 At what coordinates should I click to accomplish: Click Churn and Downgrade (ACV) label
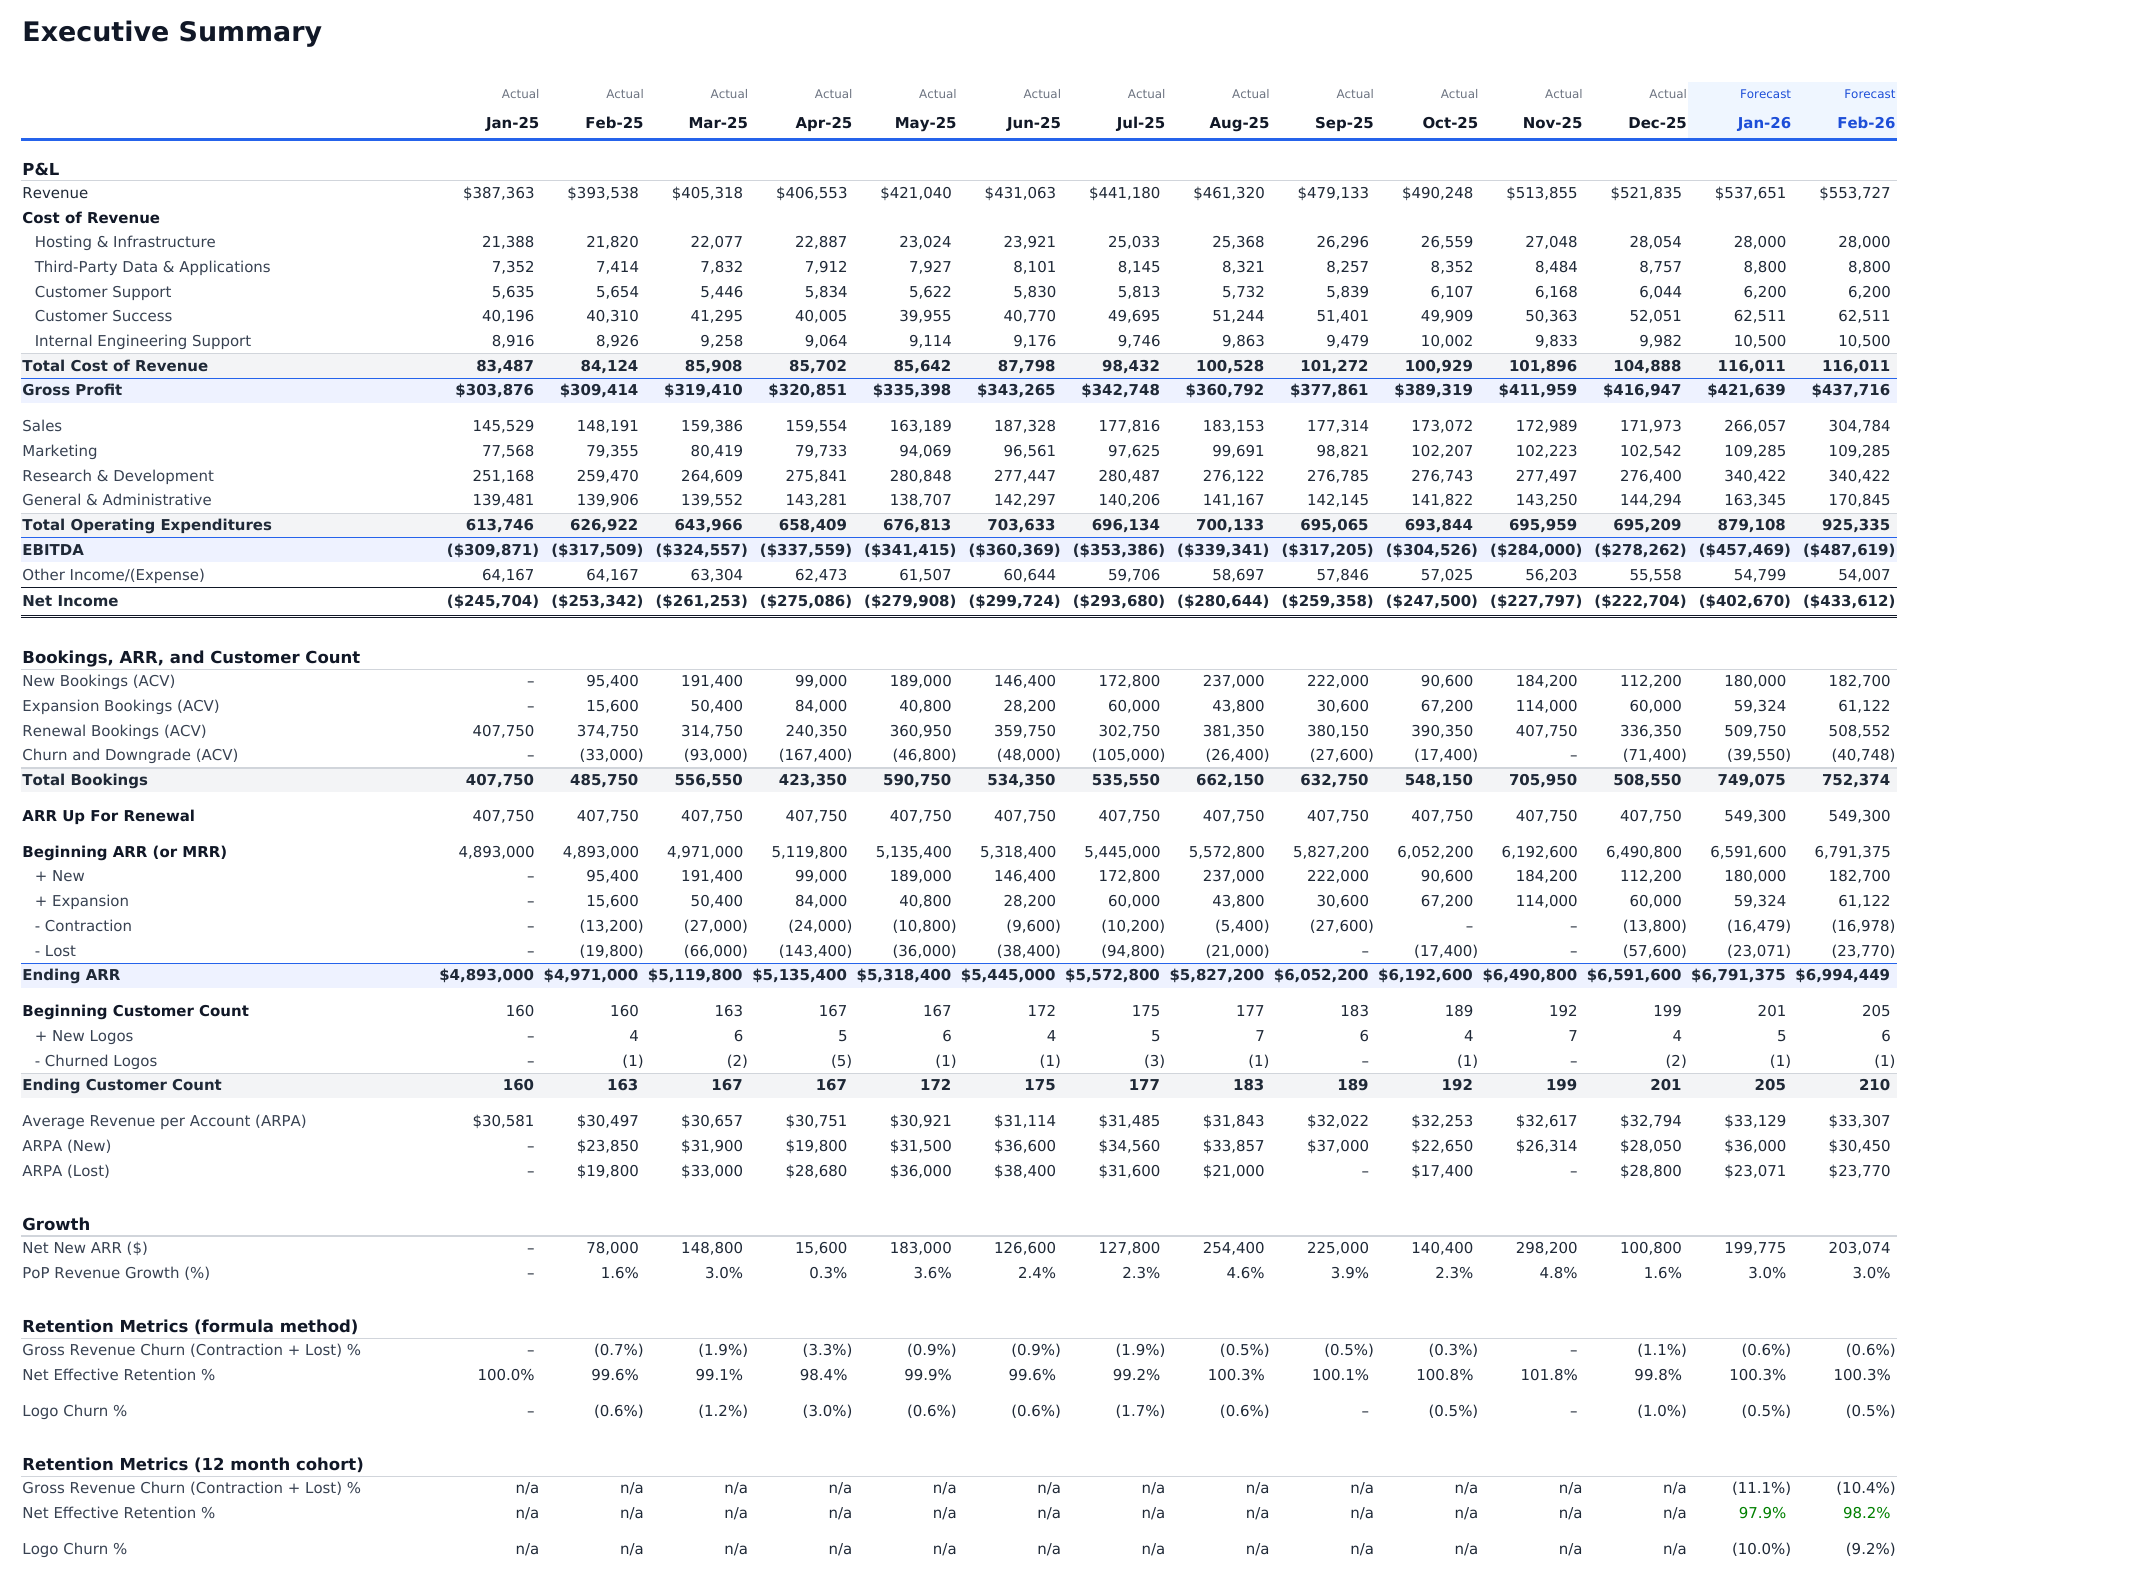tap(130, 755)
